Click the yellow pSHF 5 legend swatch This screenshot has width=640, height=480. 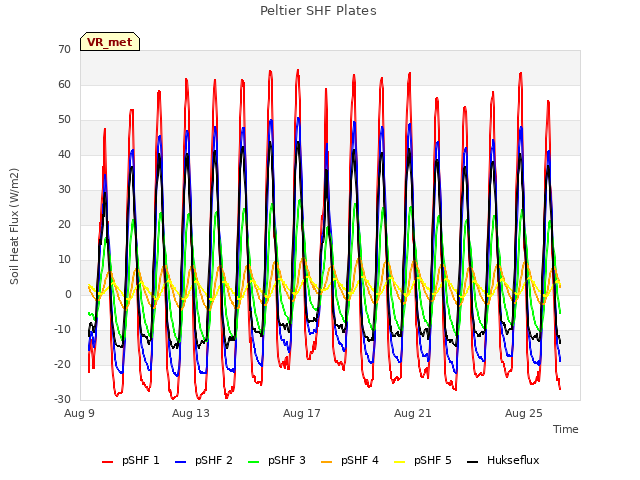click(x=400, y=462)
